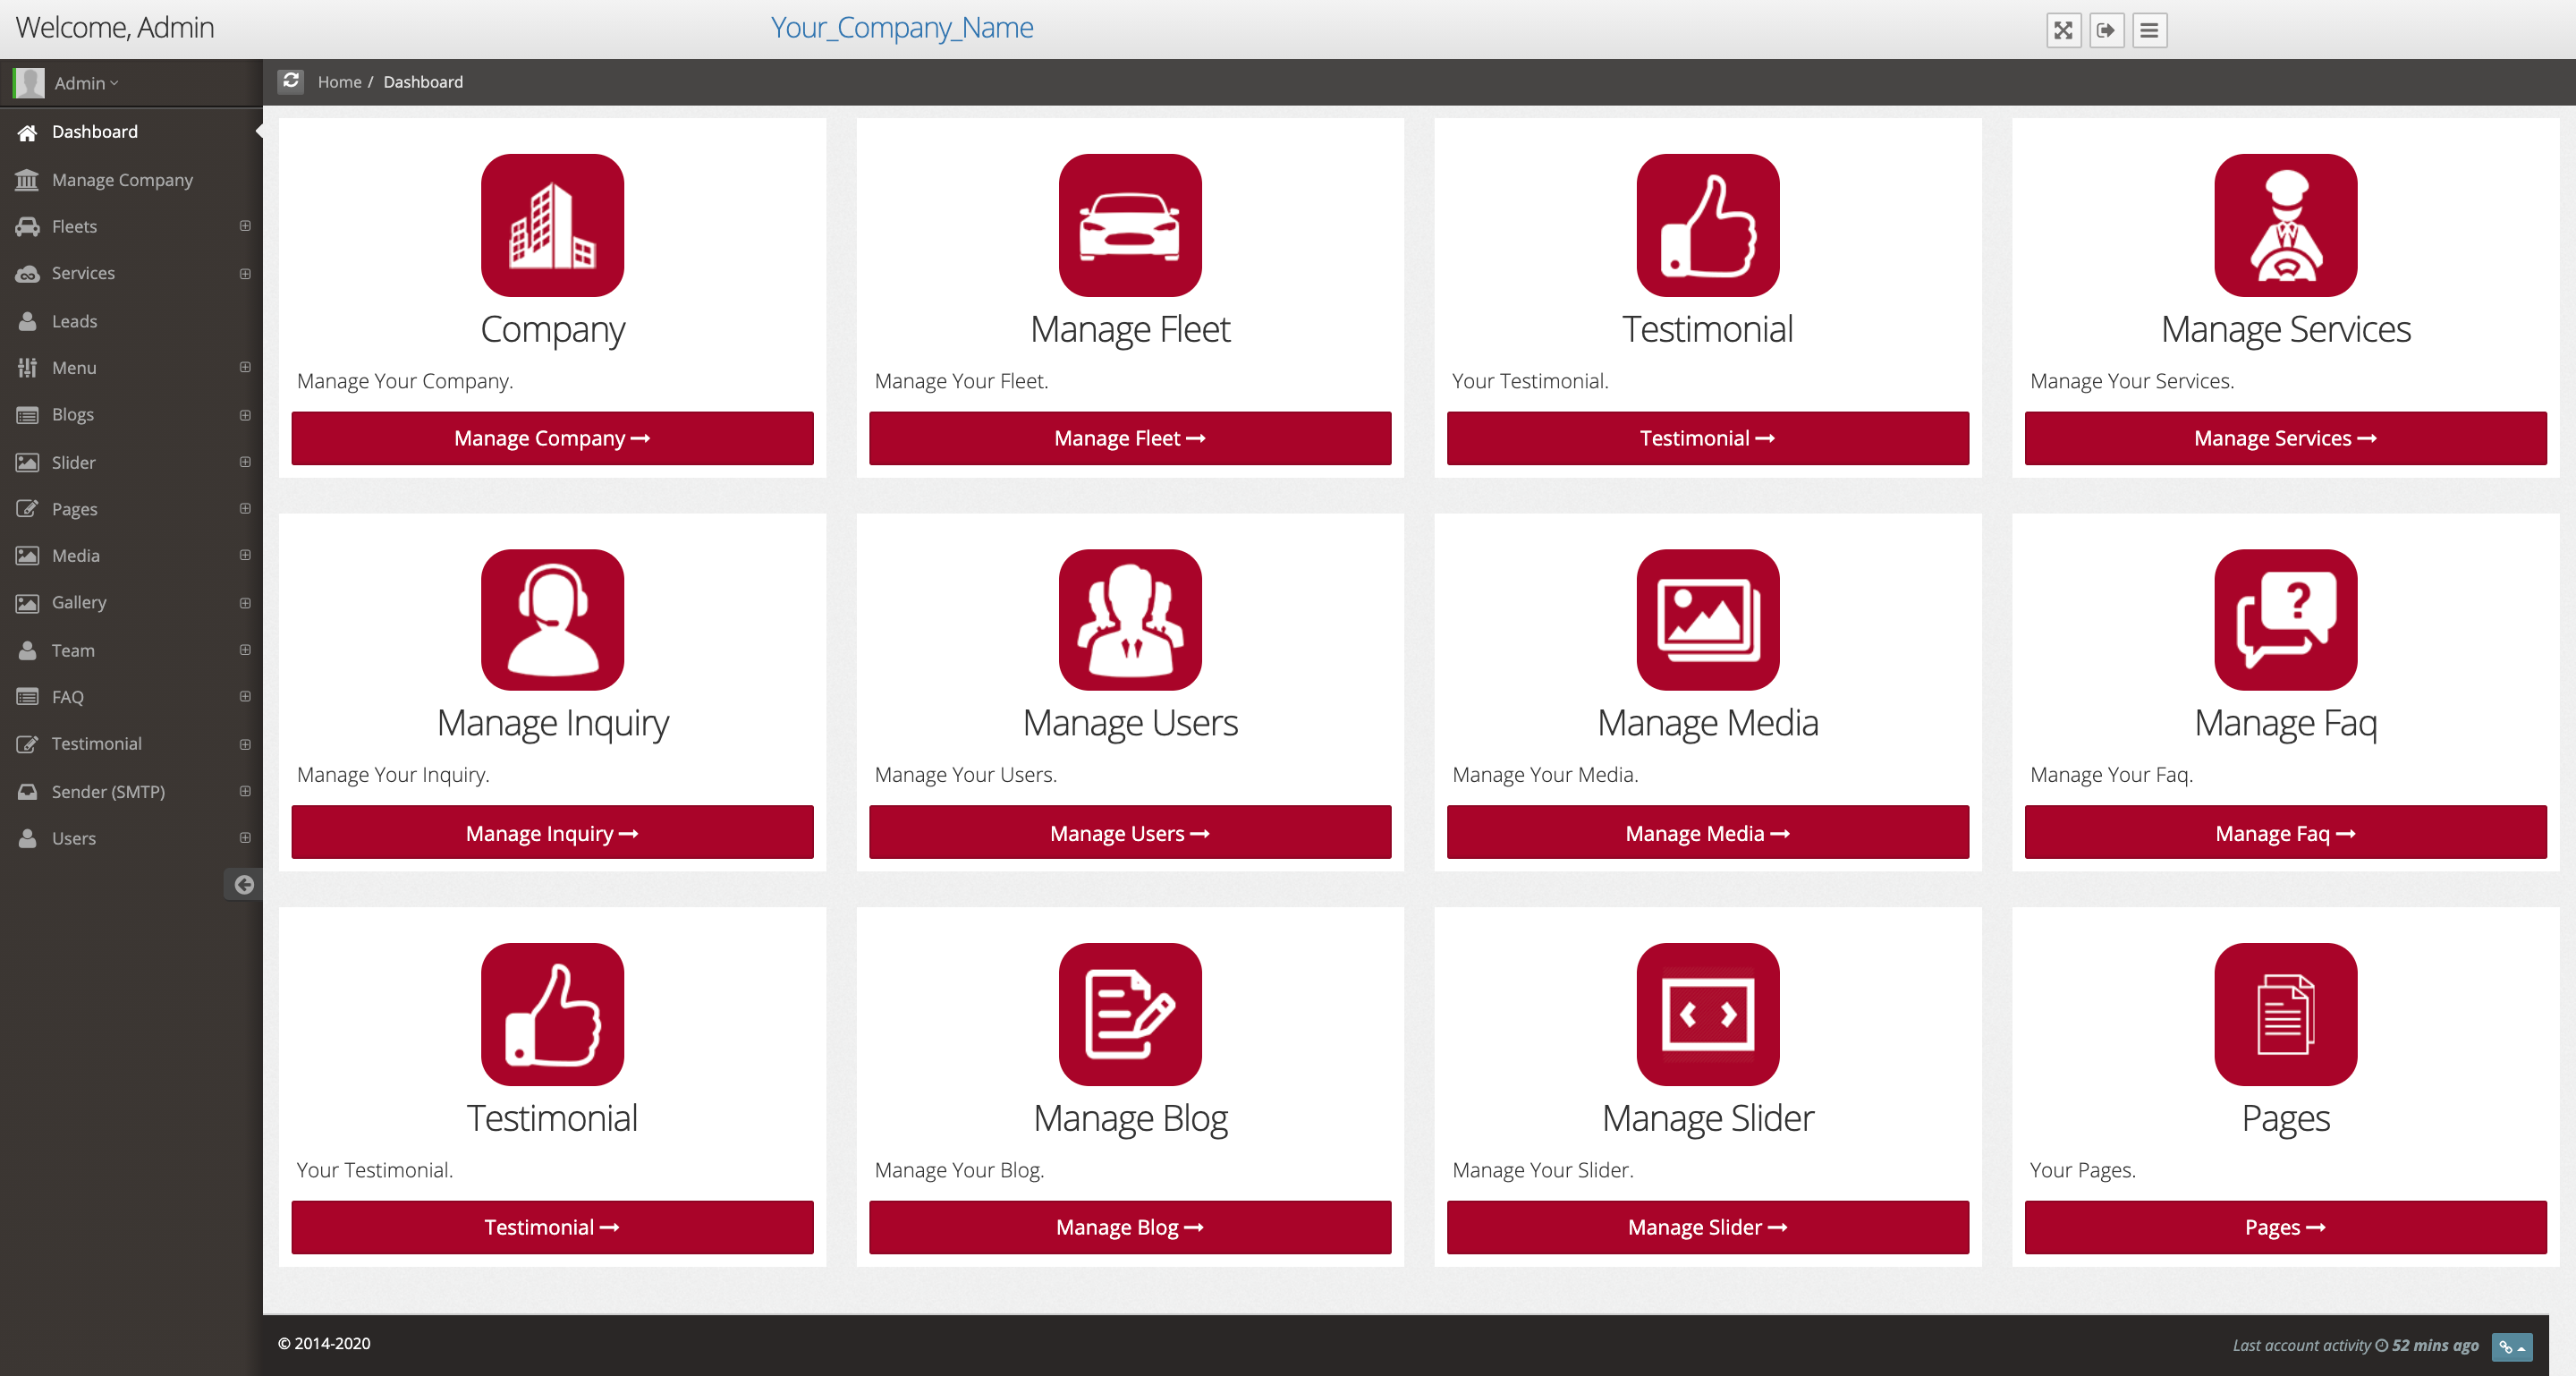Expand the Gallery section in the sidebar
The height and width of the screenshot is (1376, 2576).
(245, 602)
